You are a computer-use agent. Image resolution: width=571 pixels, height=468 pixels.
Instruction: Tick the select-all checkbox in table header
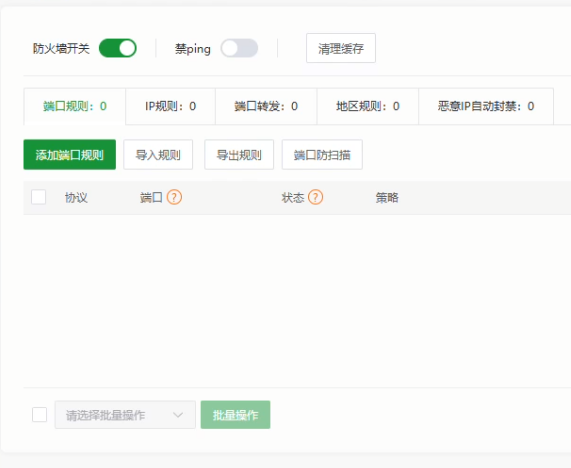click(39, 197)
